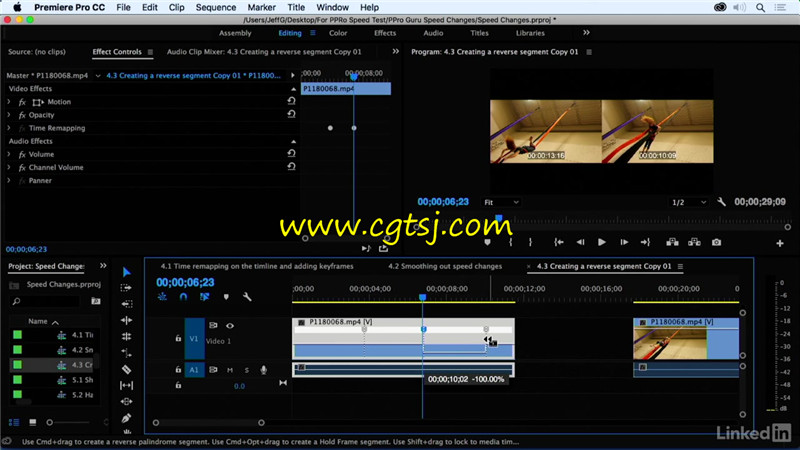Open the 1/2 playback resolution dropdown
The height and width of the screenshot is (450, 800).
(688, 203)
